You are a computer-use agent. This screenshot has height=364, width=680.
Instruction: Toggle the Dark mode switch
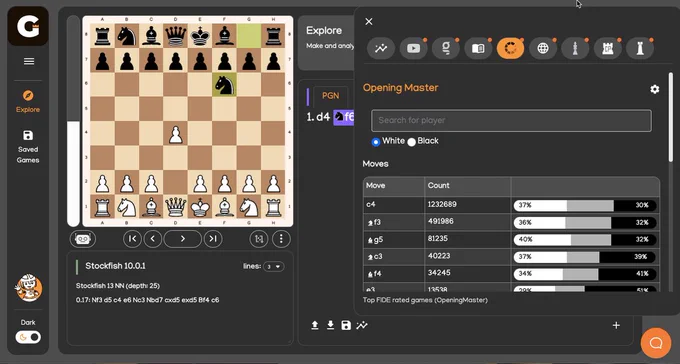(28, 337)
